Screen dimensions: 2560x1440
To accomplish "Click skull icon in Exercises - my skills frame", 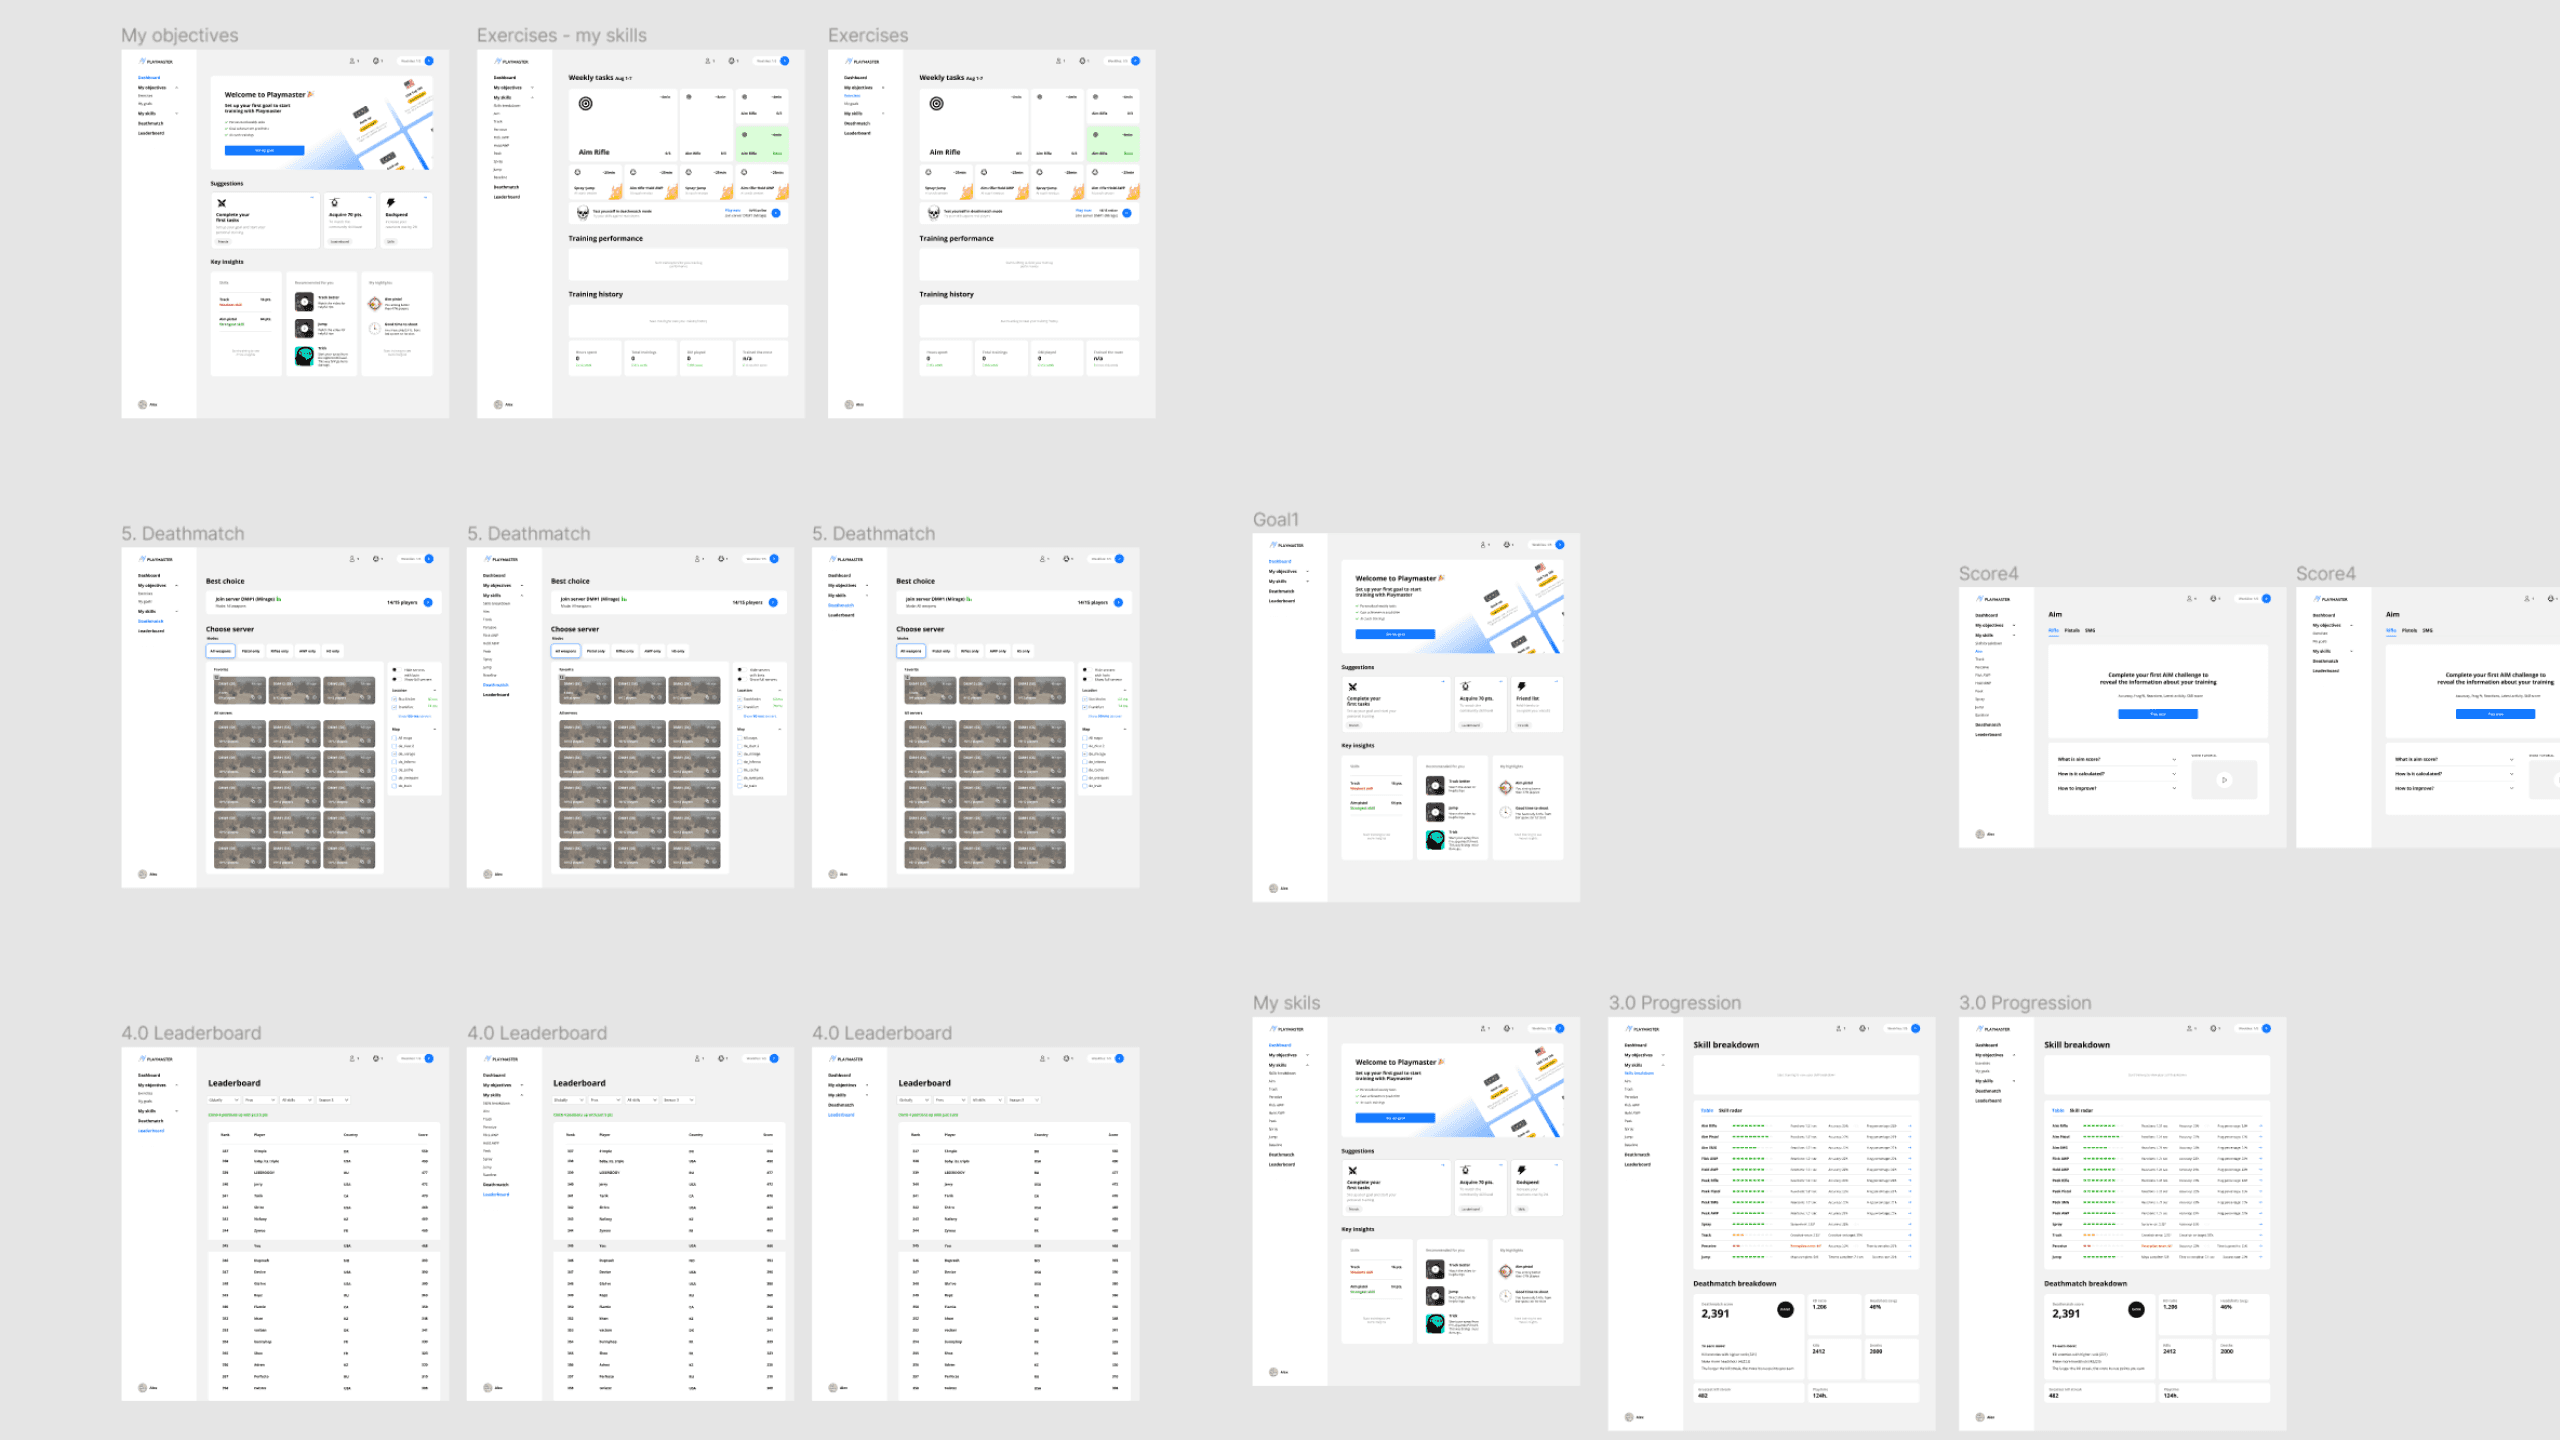I will point(583,212).
